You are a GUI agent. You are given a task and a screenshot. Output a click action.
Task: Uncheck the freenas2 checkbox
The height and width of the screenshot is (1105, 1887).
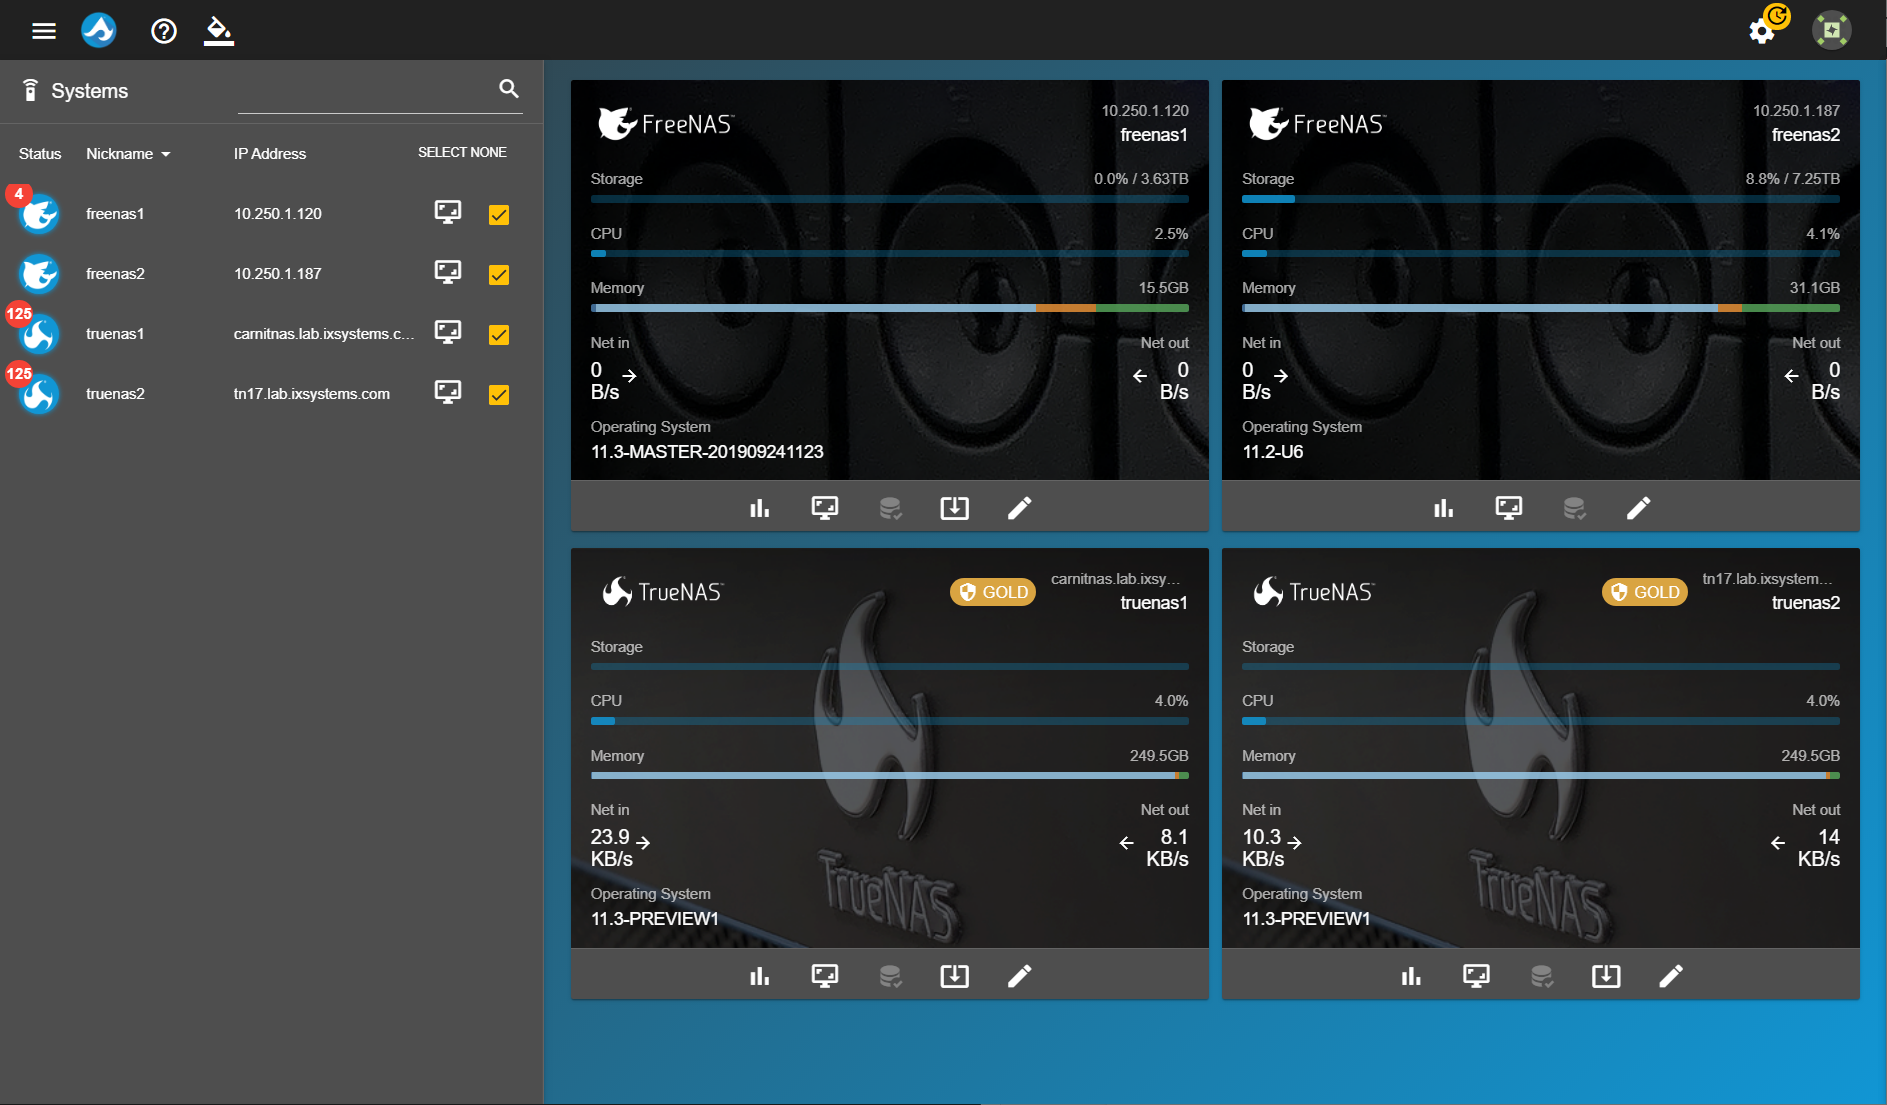point(499,274)
